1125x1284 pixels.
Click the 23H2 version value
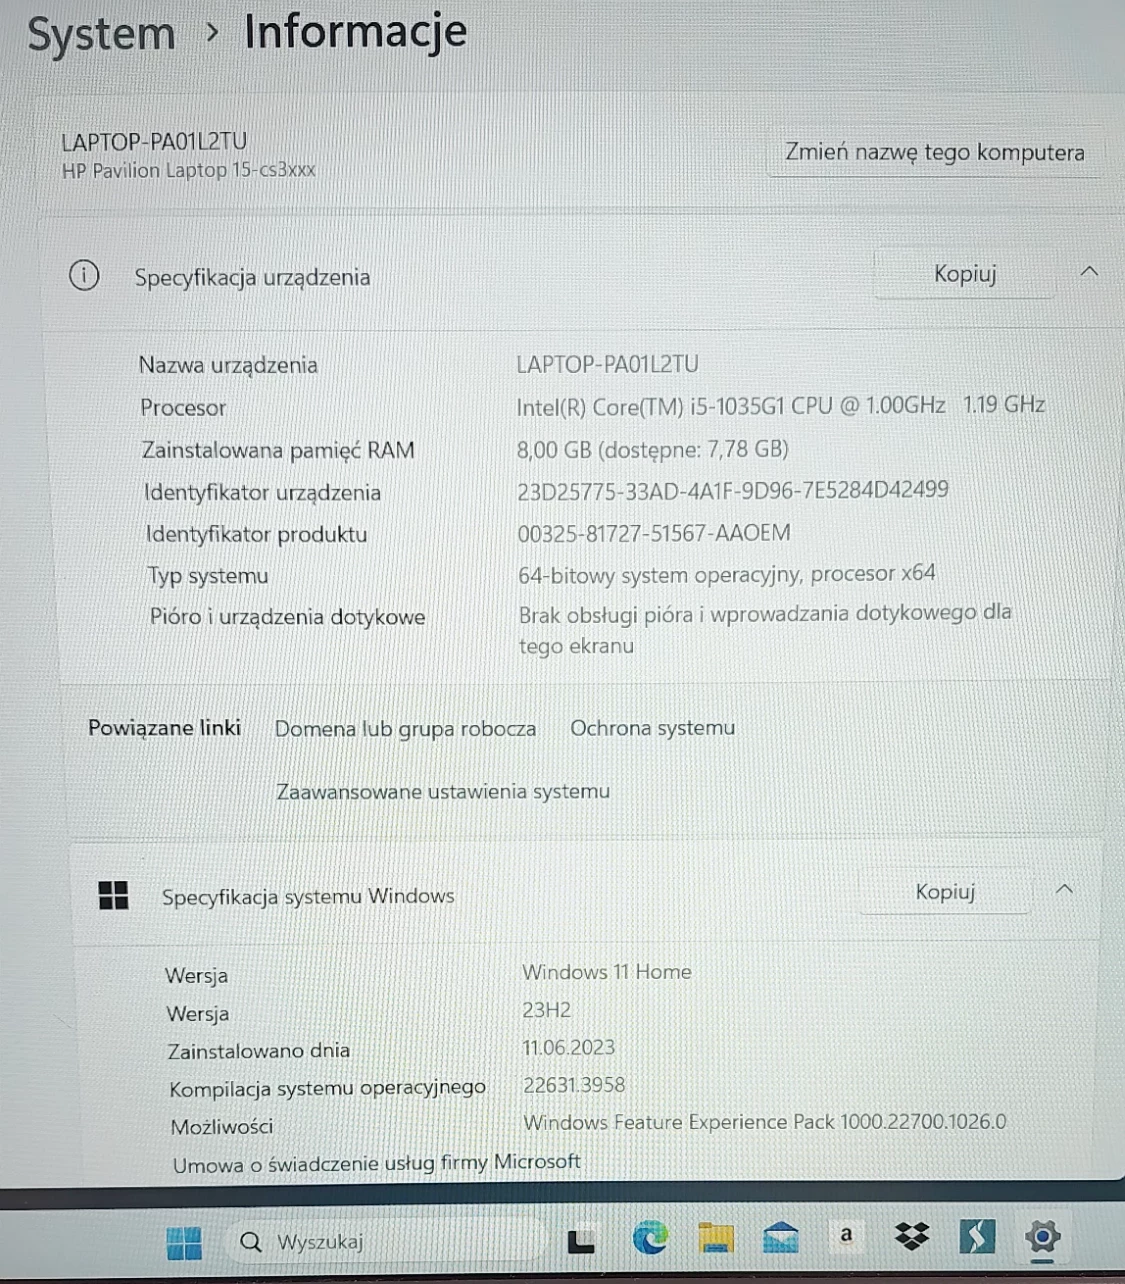pyautogui.click(x=547, y=1010)
